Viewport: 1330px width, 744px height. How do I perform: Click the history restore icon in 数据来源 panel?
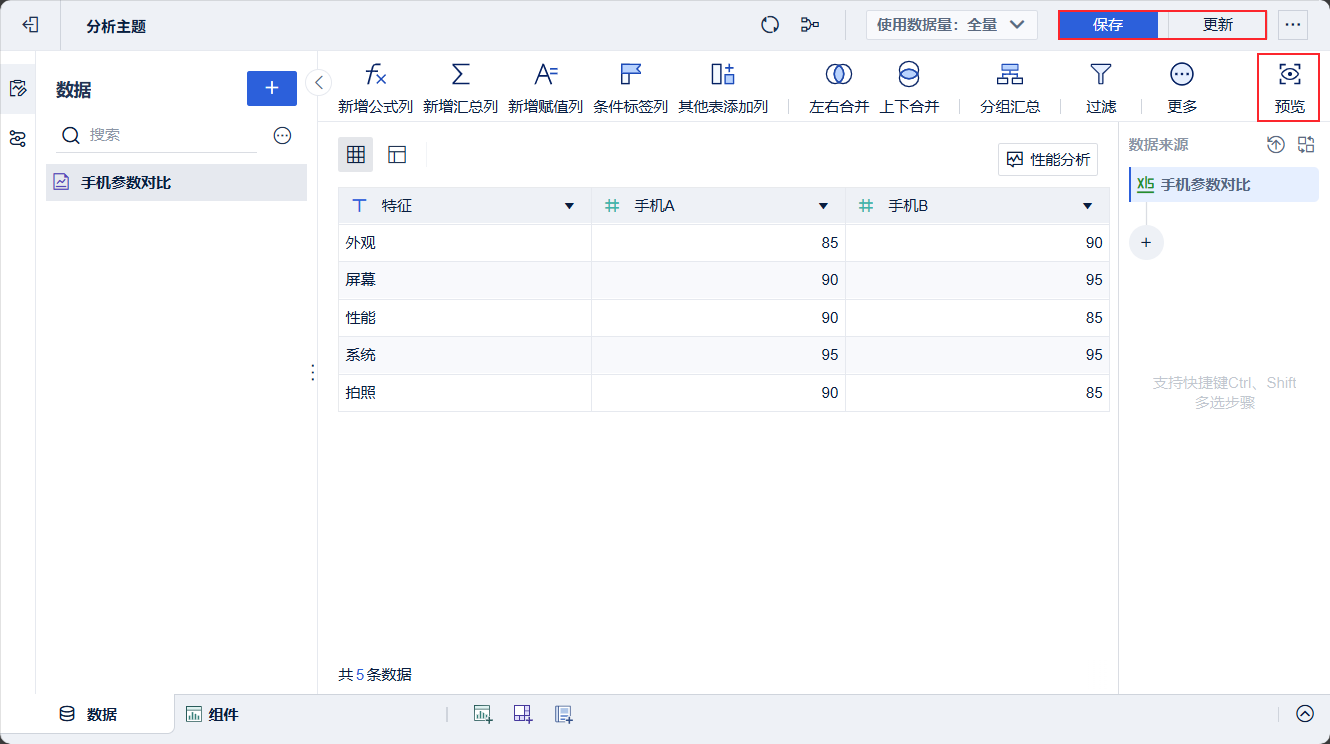[x=1276, y=145]
